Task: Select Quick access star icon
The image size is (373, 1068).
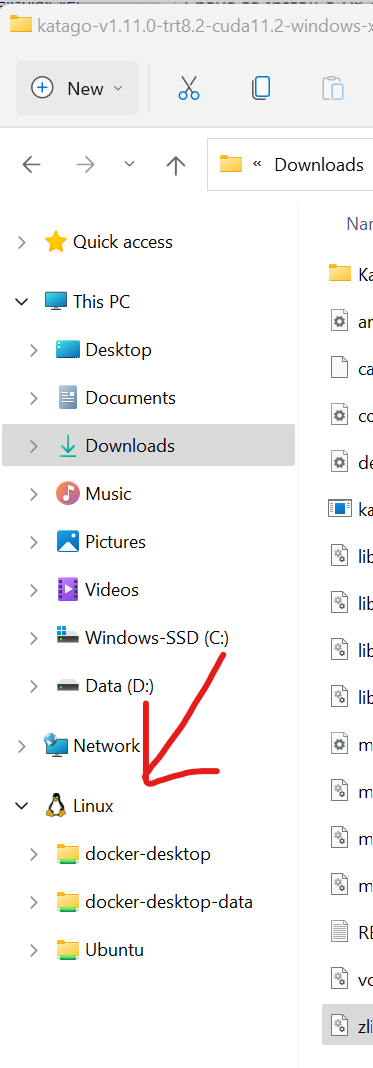Action: click(55, 242)
